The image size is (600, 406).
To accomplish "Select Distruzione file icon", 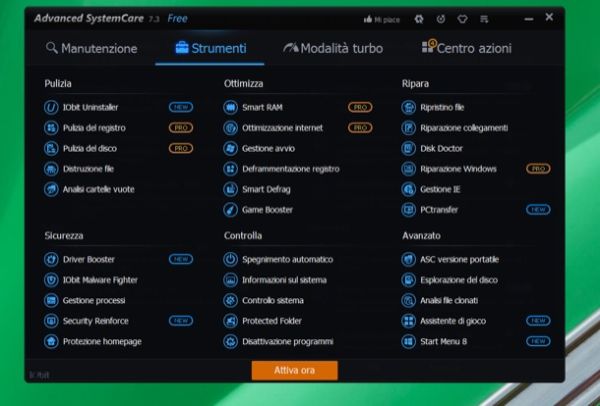I will pos(51,169).
